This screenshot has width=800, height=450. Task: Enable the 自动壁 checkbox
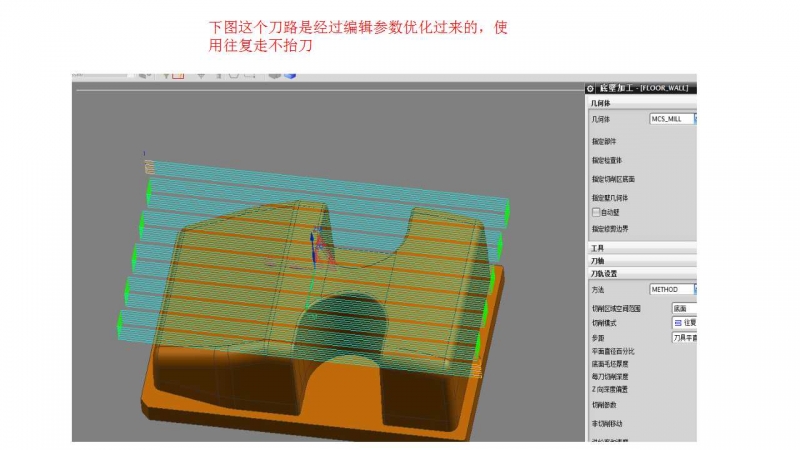click(x=596, y=212)
